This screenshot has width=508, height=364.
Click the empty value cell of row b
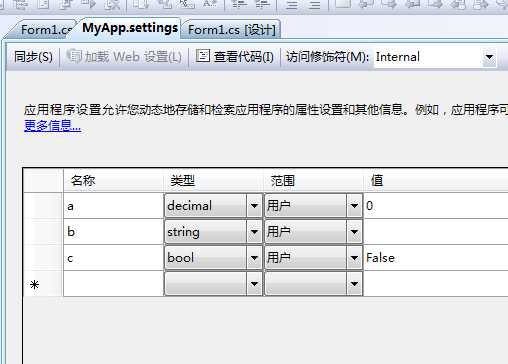tap(436, 232)
